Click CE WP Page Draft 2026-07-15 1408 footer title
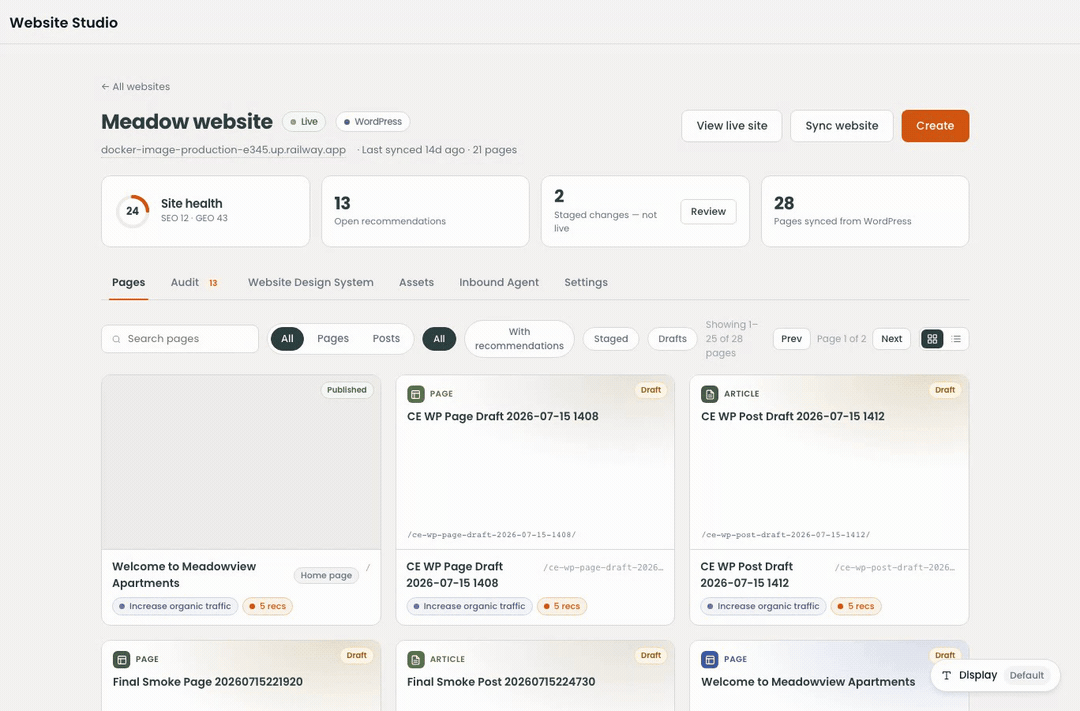Screen dimensions: 1080x711 pos(455,575)
